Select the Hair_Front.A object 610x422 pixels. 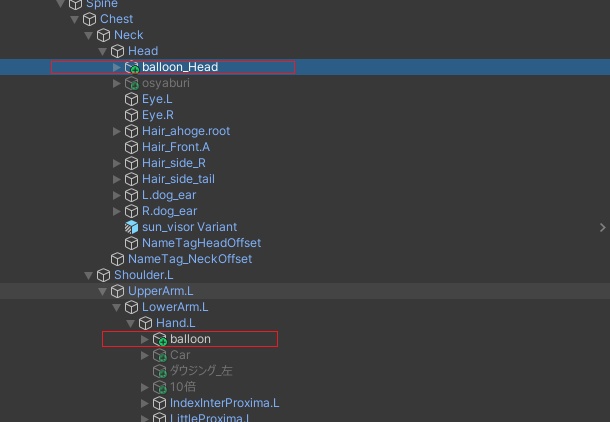[175, 147]
